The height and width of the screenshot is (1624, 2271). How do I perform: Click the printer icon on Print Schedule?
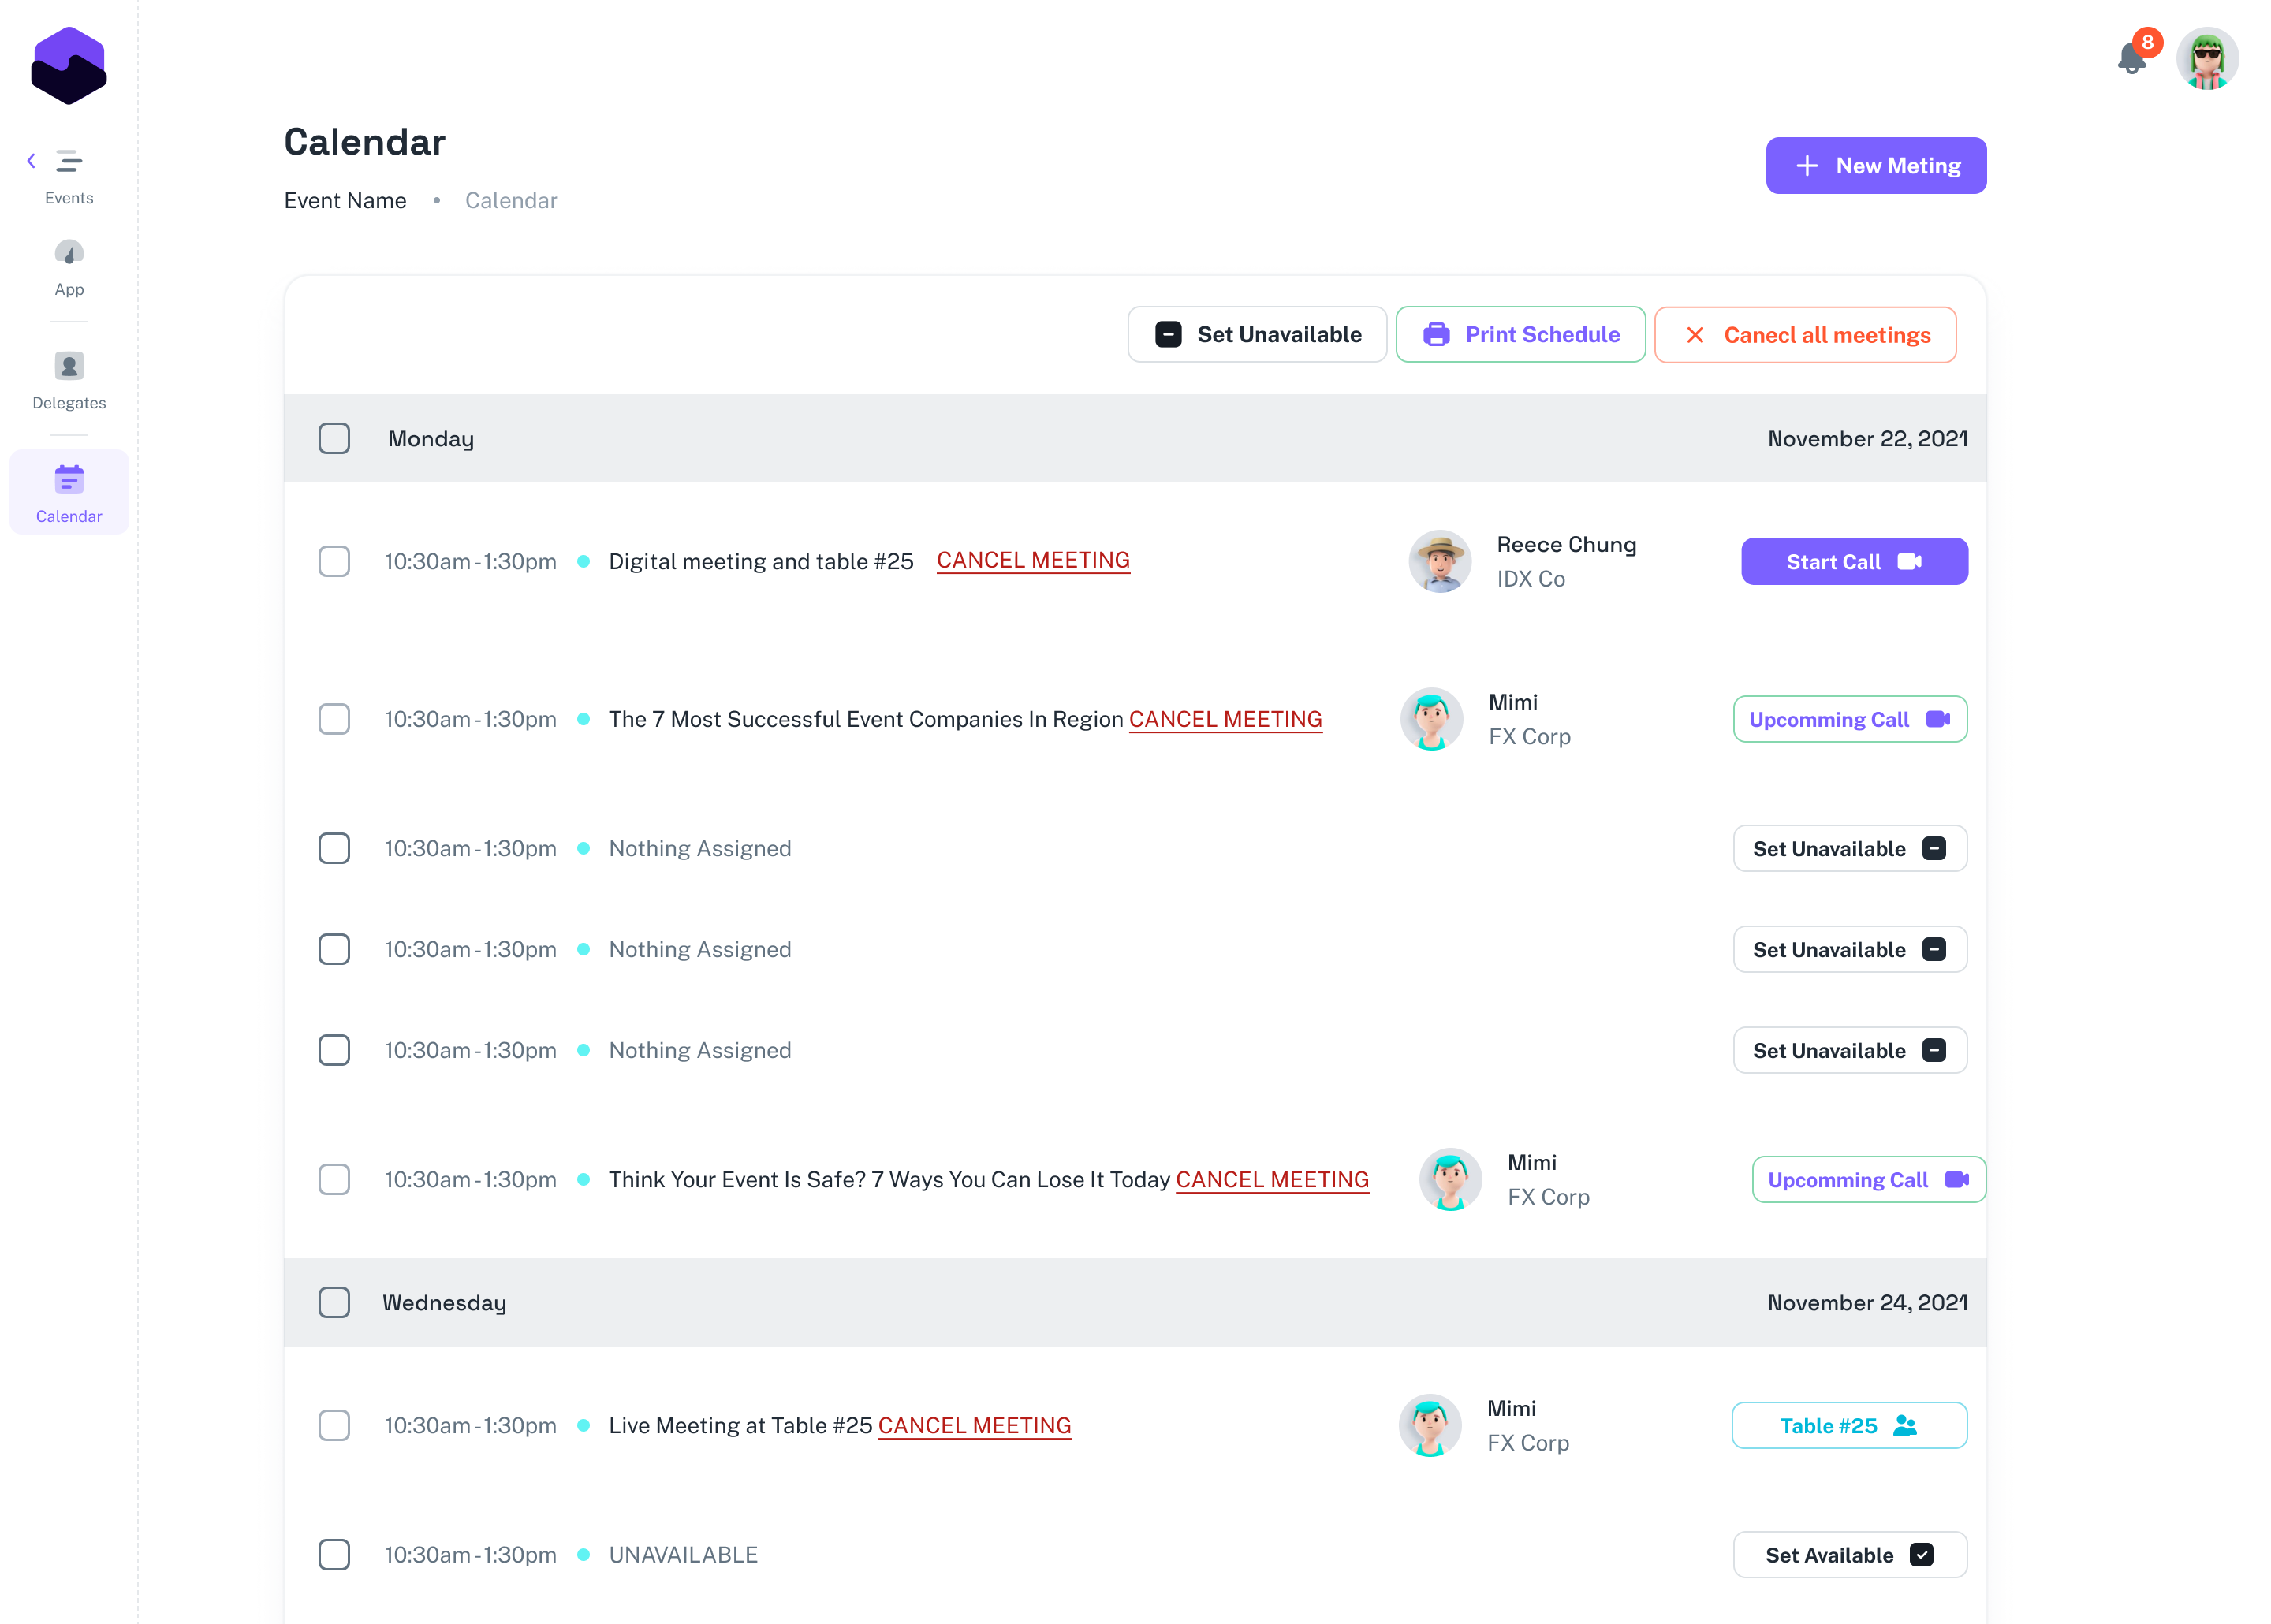click(x=1436, y=335)
